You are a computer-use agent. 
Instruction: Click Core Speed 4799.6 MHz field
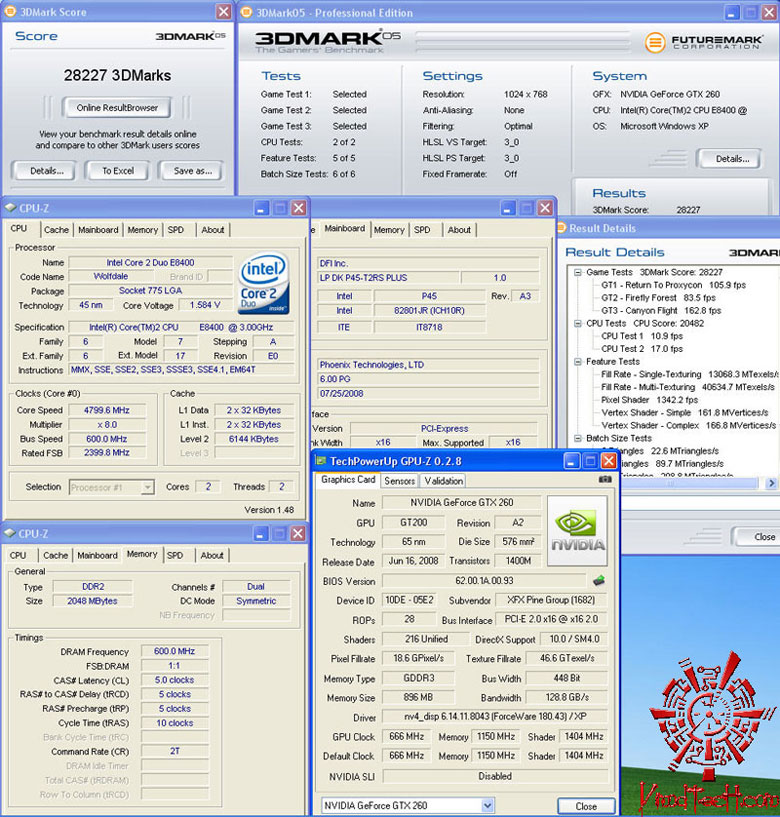click(x=107, y=410)
